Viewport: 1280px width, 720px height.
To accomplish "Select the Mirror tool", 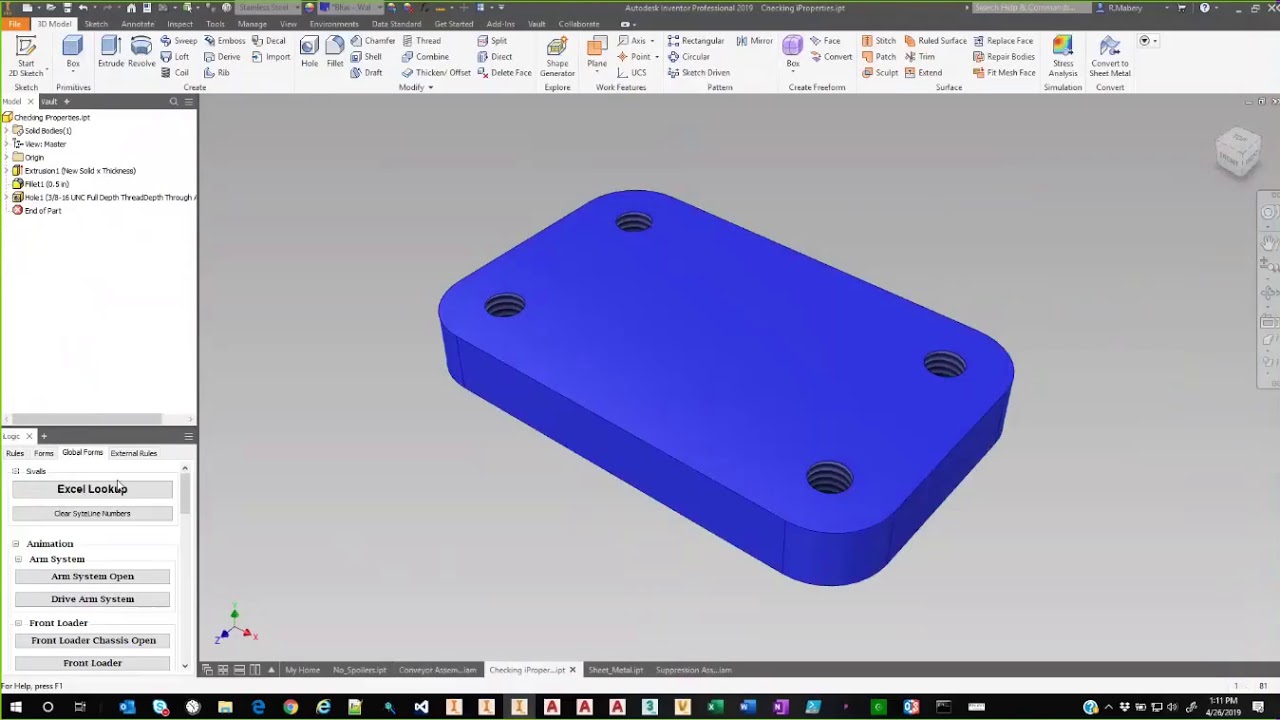I will click(754, 41).
